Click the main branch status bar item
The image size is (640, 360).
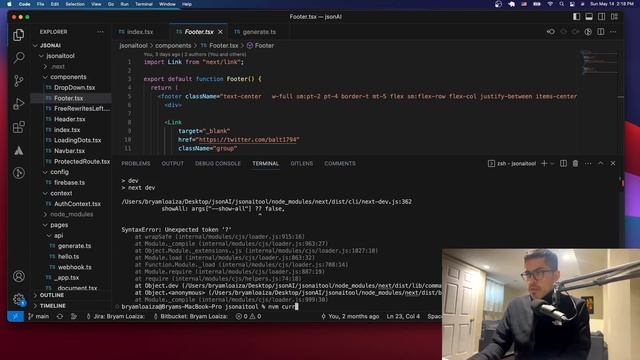pos(39,316)
